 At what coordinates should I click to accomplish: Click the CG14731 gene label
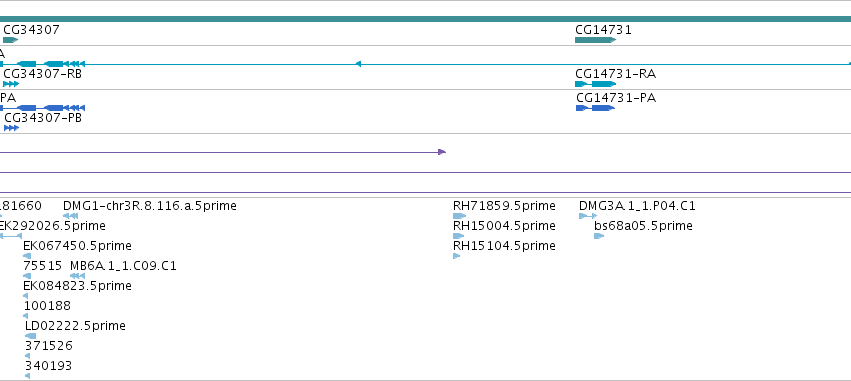603,30
